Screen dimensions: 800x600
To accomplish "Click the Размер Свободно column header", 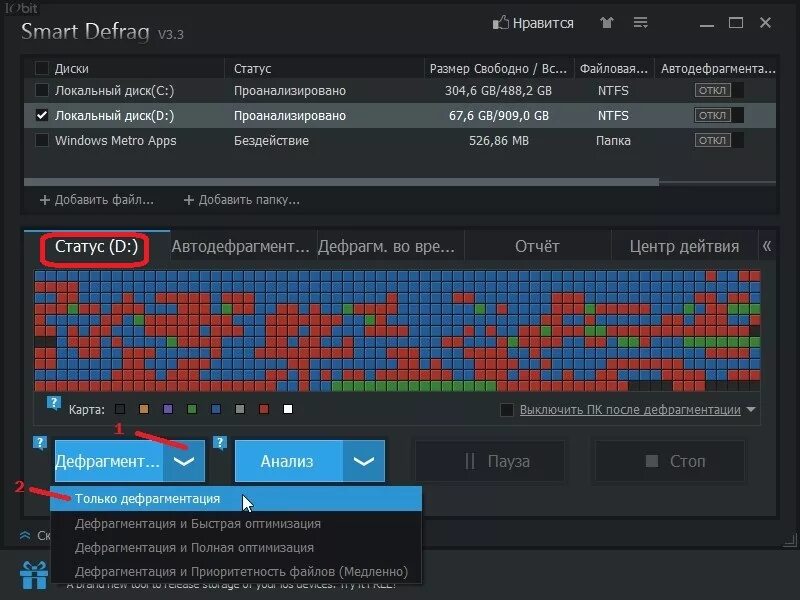I will coord(498,68).
